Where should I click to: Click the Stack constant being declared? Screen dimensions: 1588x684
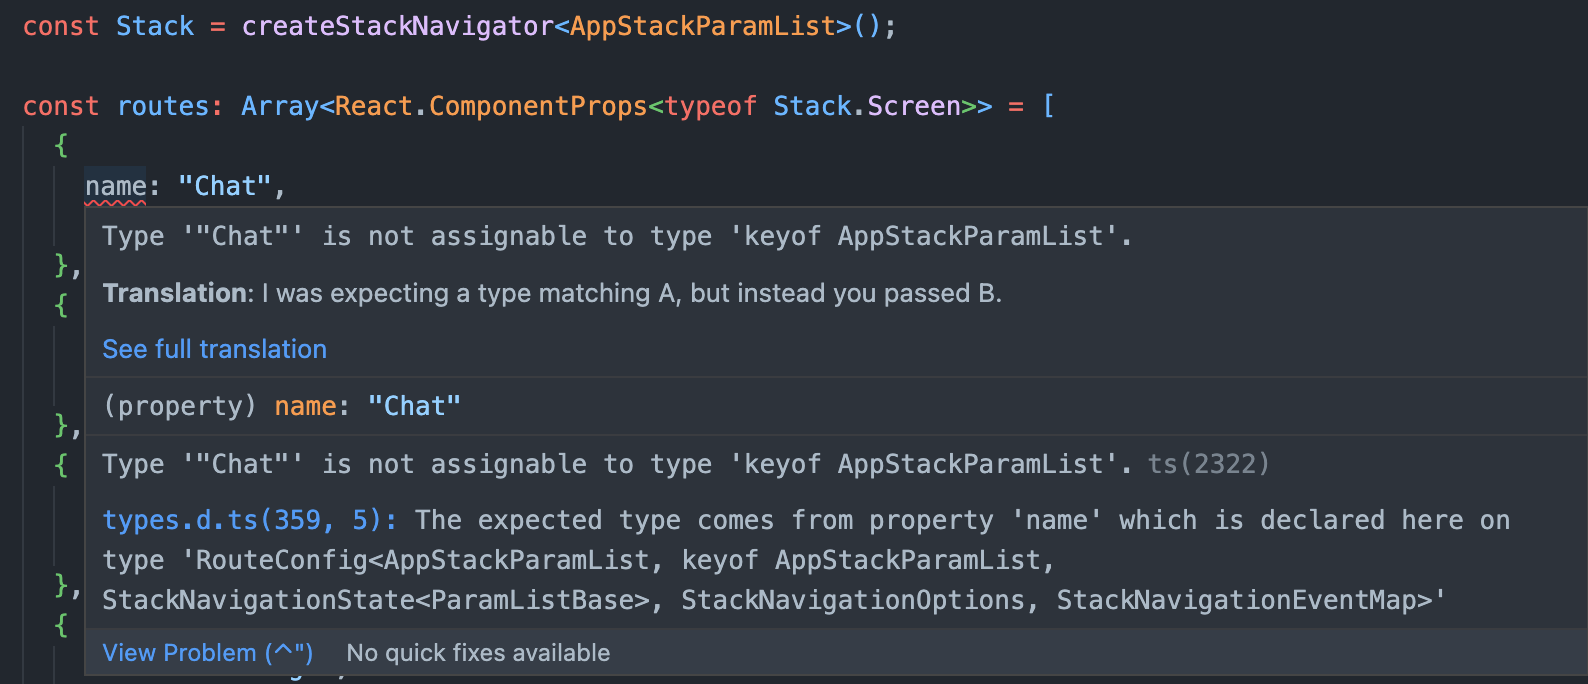[x=155, y=26]
